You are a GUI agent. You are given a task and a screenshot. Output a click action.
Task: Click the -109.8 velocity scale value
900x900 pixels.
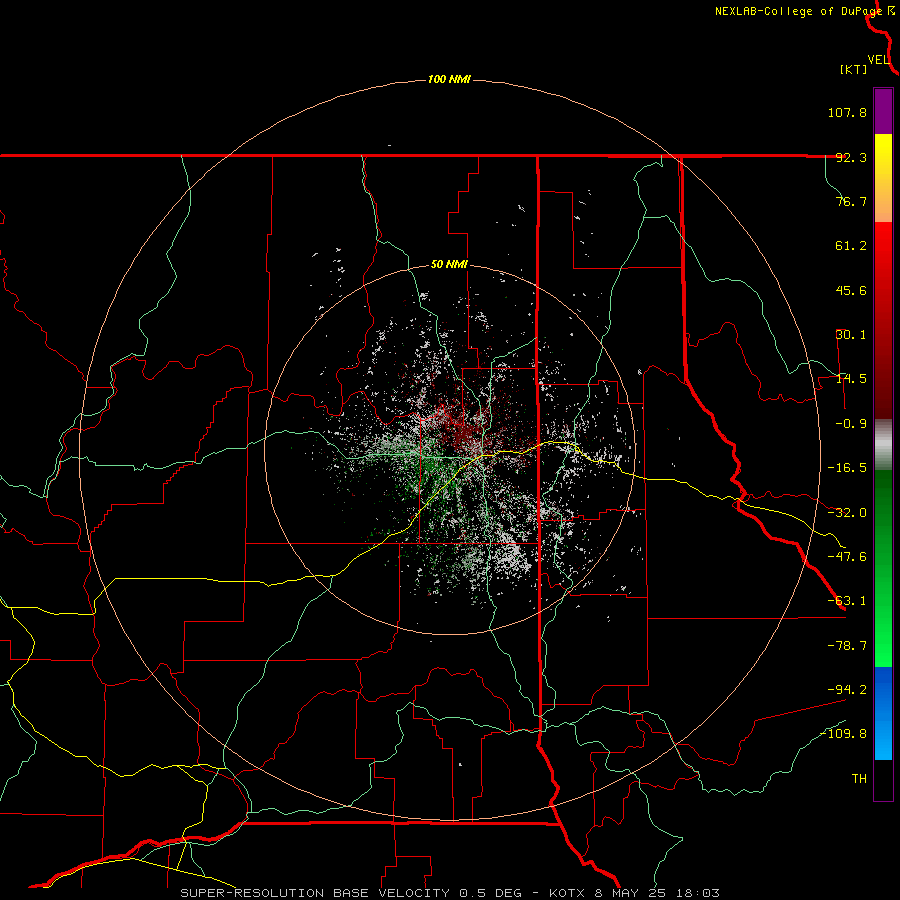(x=844, y=734)
